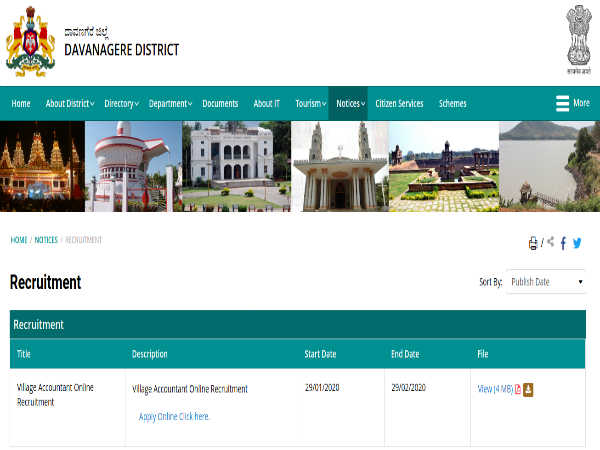Share page via Twitter icon
Viewport: 600px width, 450px height.
tap(577, 243)
